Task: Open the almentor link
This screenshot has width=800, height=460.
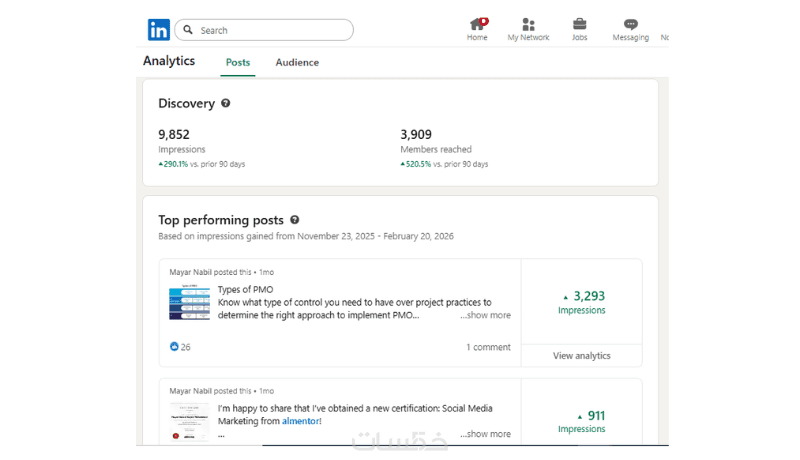Action: 300,421
